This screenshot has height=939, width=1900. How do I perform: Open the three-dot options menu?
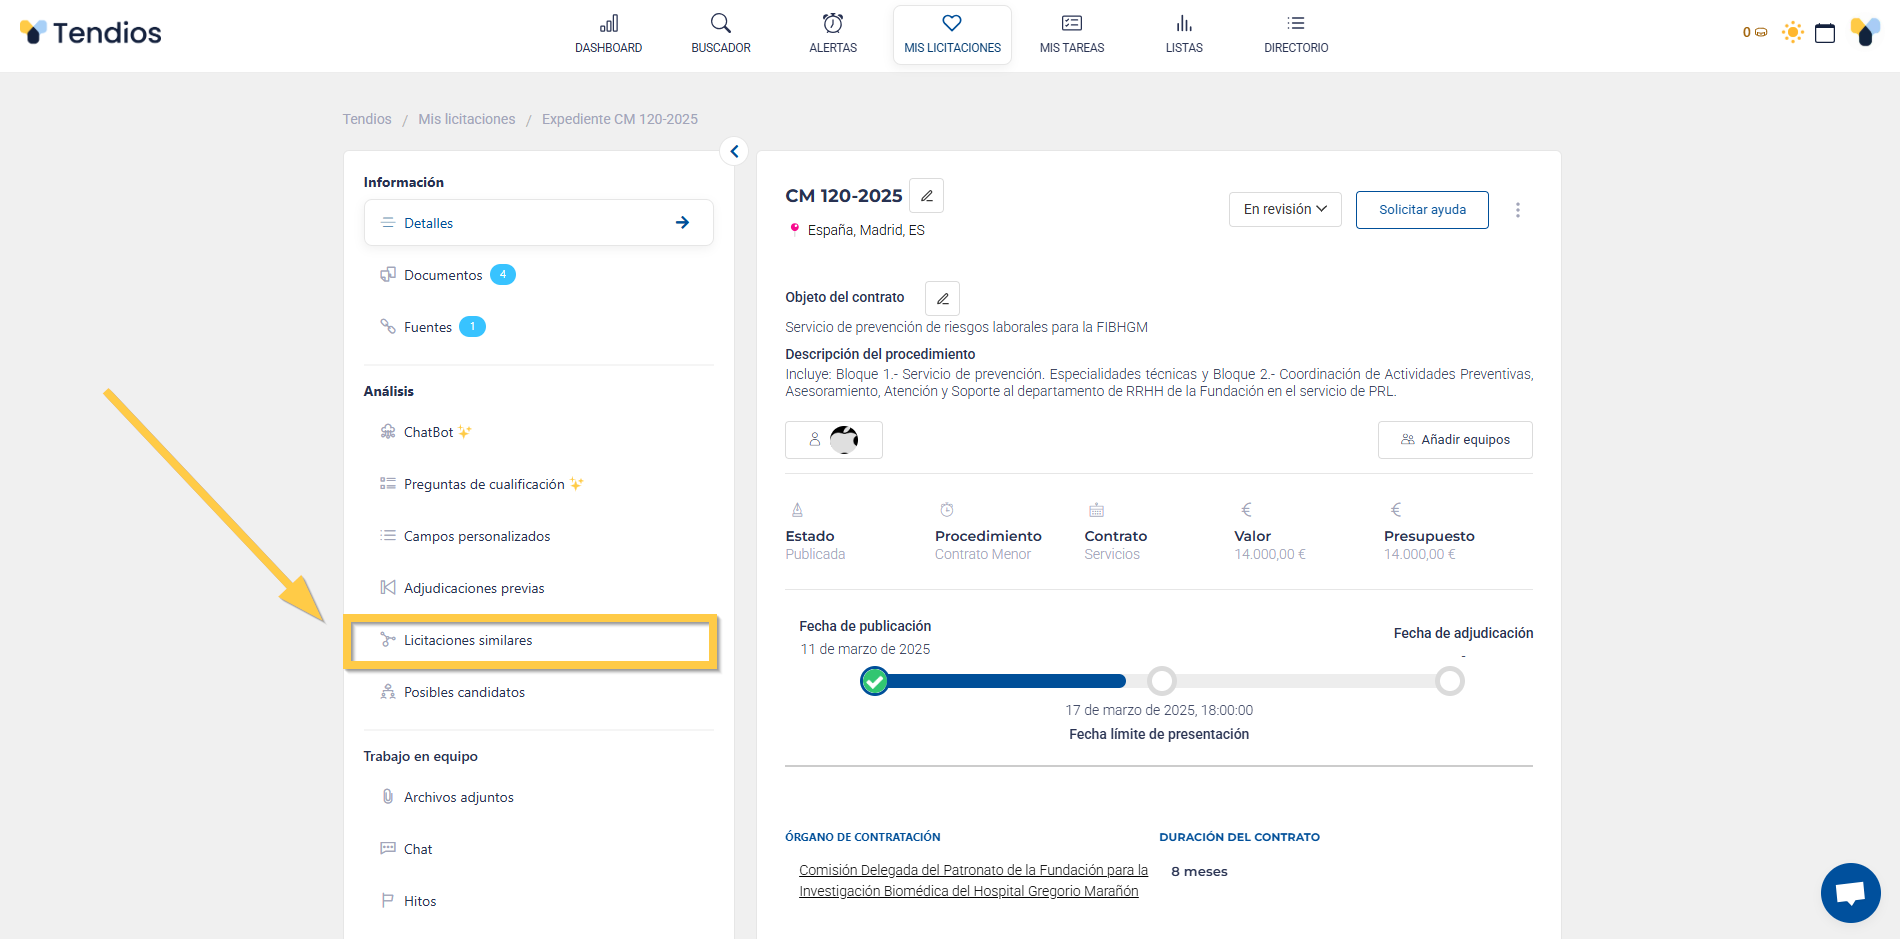pyautogui.click(x=1517, y=210)
